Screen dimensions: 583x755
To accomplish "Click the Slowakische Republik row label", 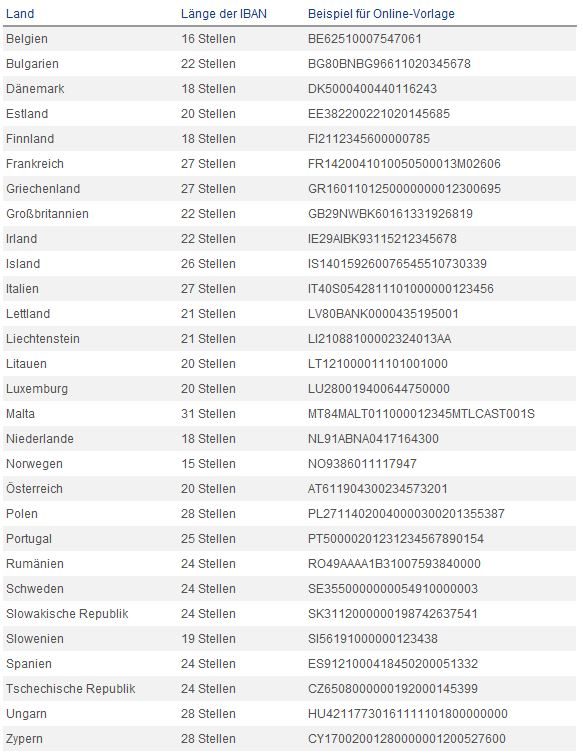I will pos(67,614).
